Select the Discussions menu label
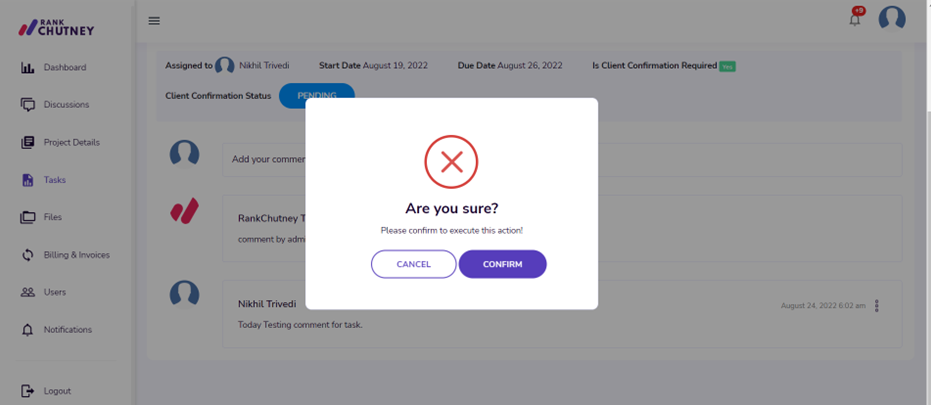This screenshot has height=405, width=931. (66, 105)
